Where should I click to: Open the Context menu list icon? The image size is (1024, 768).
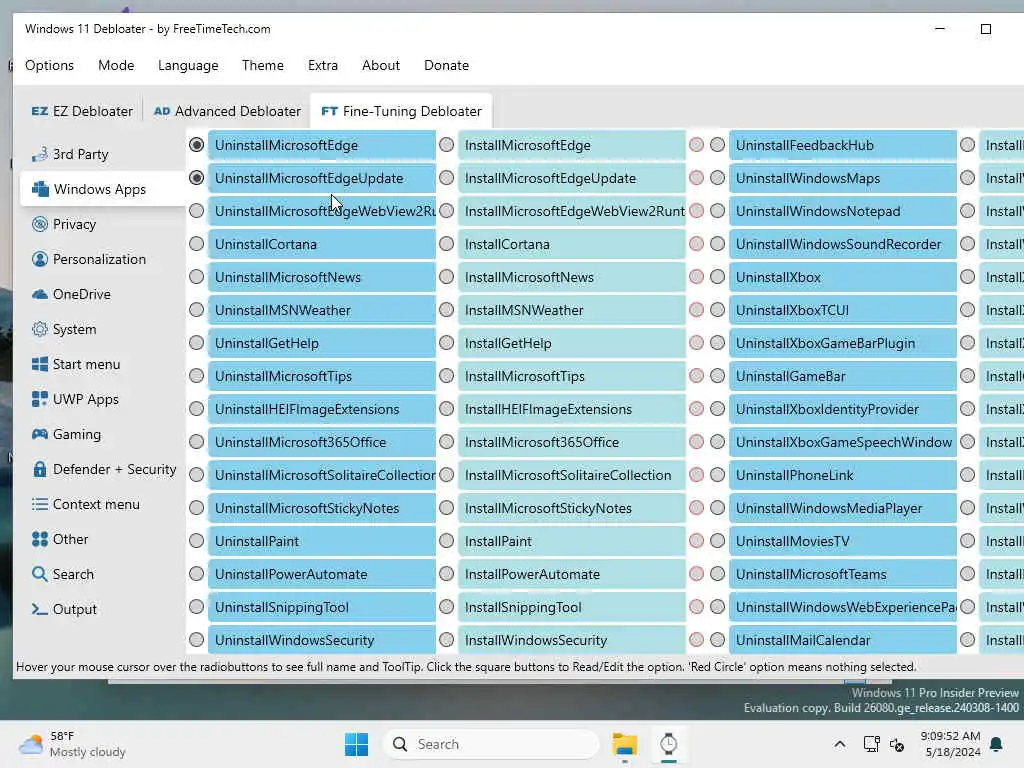click(40, 504)
